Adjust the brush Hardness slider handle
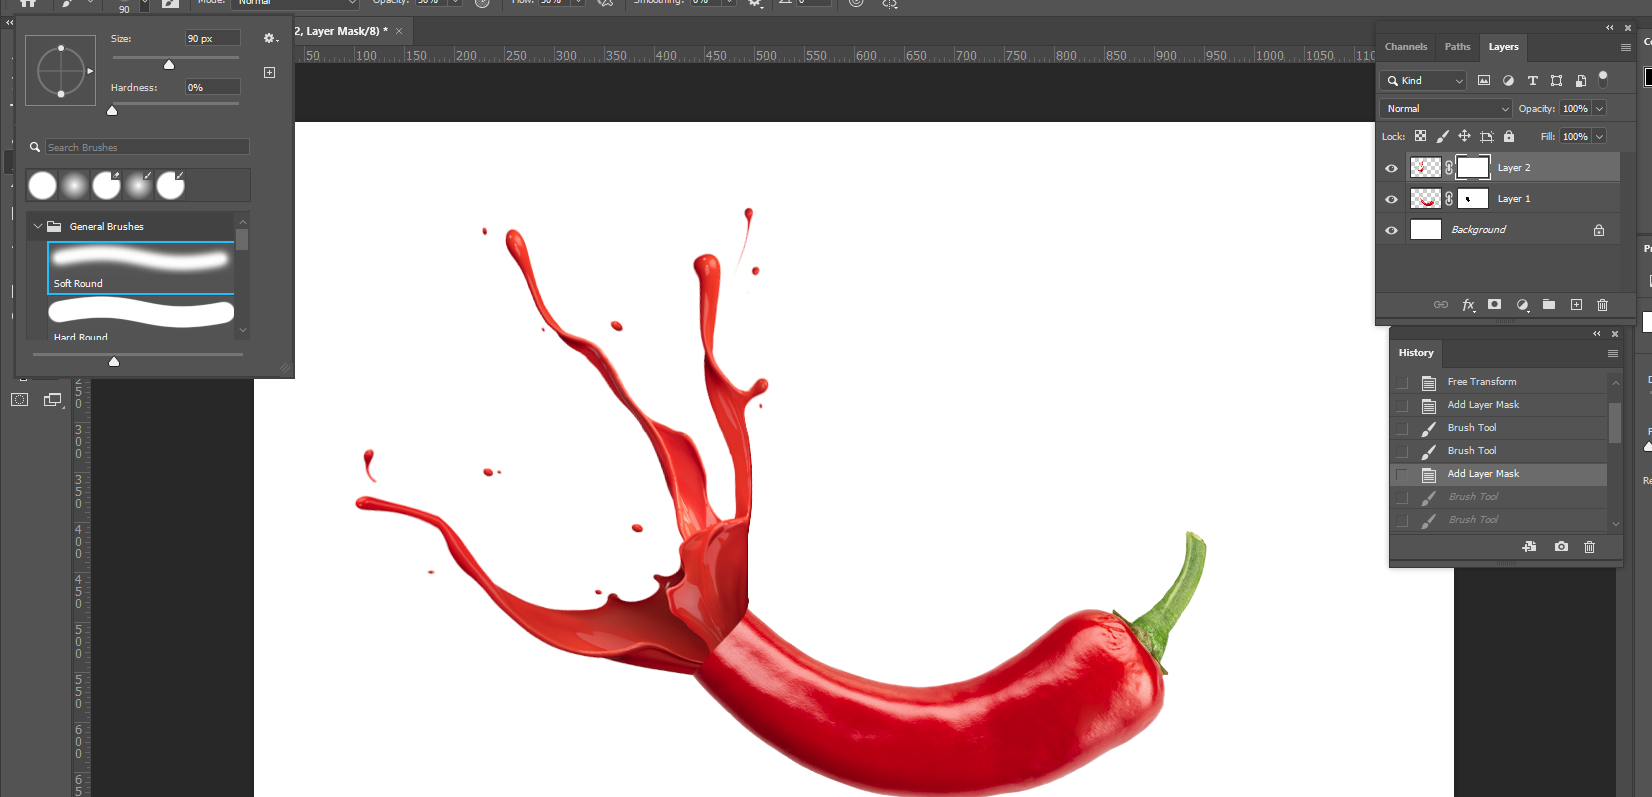The height and width of the screenshot is (797, 1652). (112, 111)
